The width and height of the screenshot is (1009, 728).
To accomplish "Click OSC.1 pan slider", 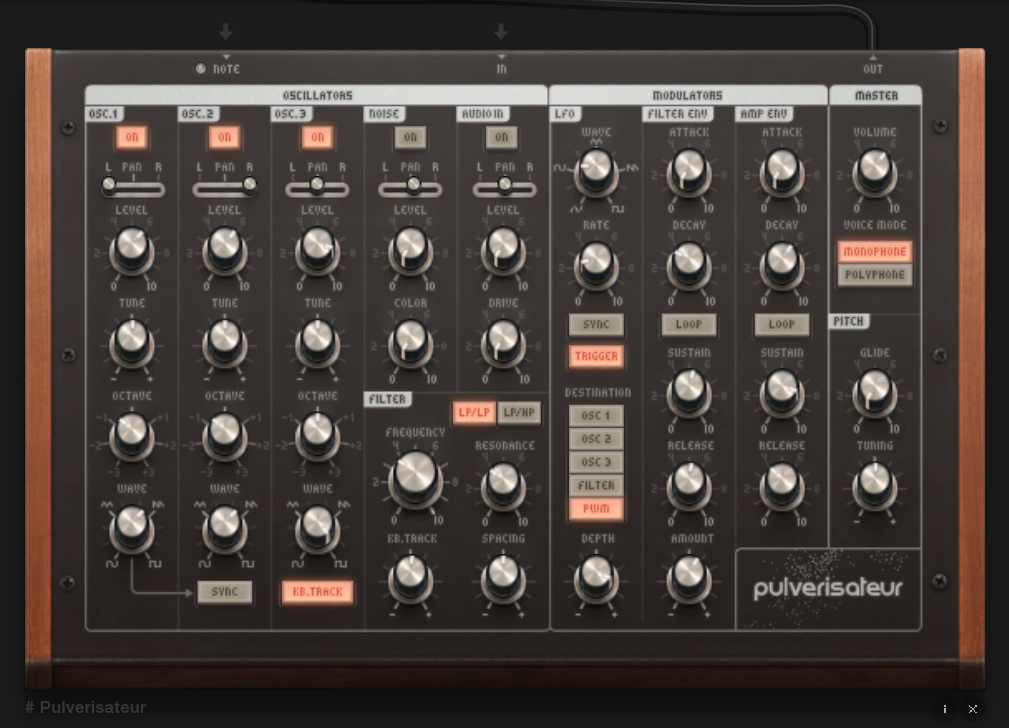I will pyautogui.click(x=133, y=189).
